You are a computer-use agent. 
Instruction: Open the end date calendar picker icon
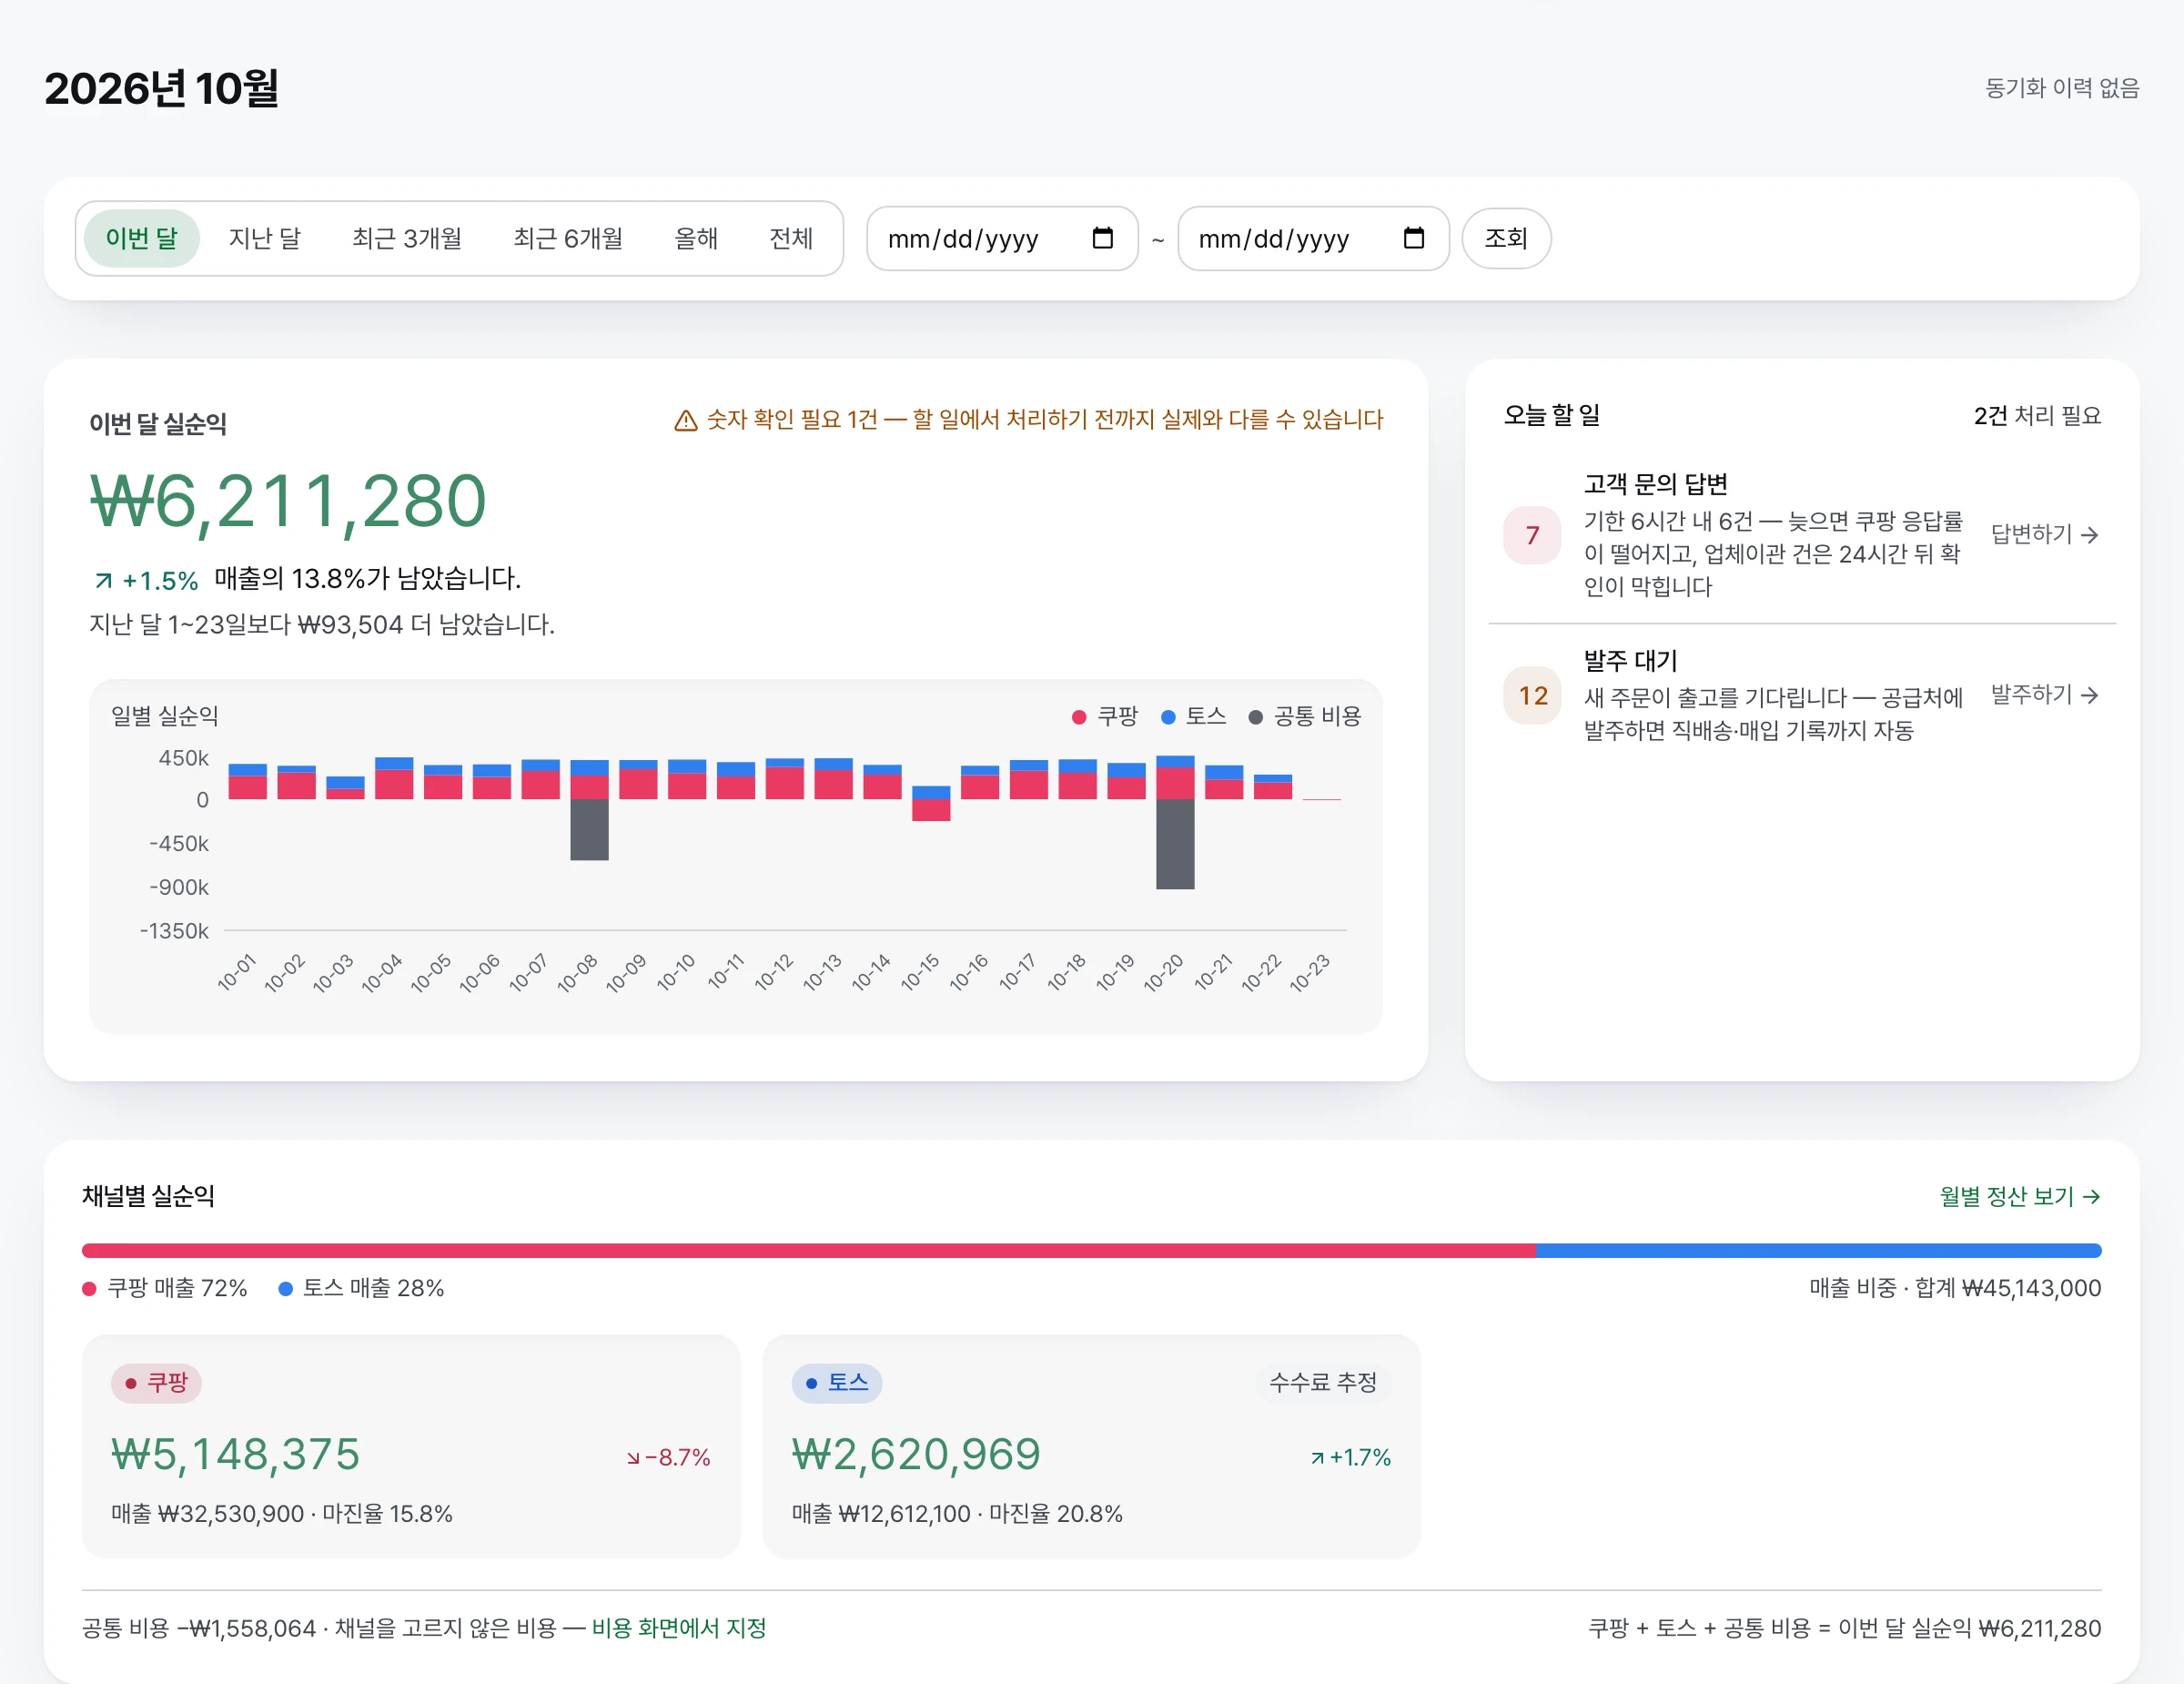click(1413, 238)
